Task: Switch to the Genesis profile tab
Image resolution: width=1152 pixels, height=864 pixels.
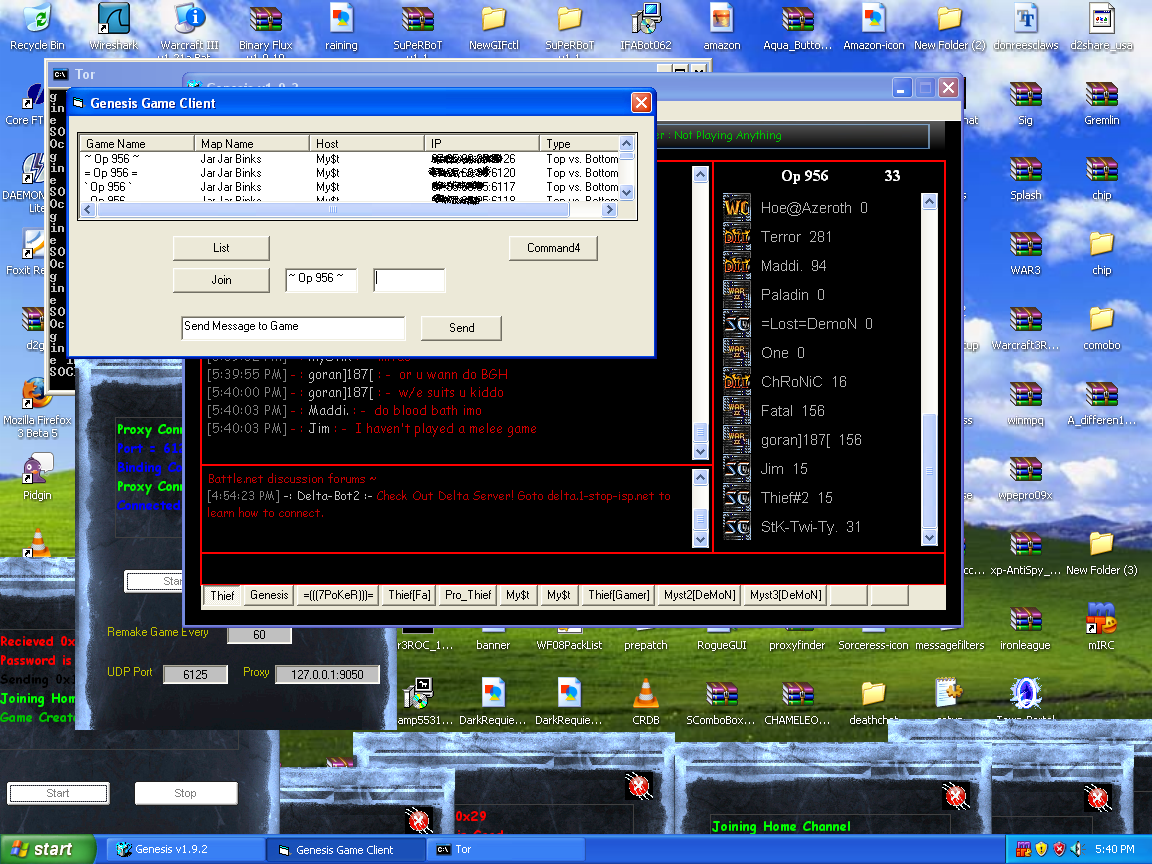Action: 269,595
